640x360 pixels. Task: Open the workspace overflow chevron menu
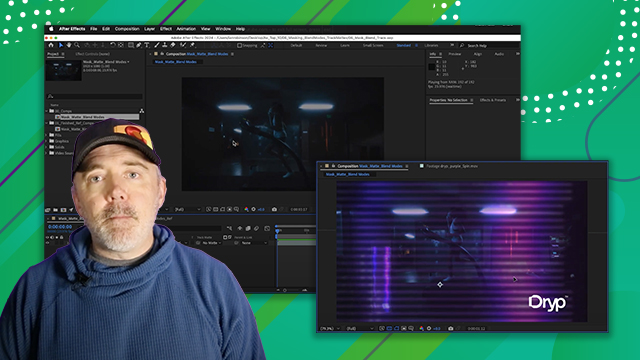click(452, 45)
